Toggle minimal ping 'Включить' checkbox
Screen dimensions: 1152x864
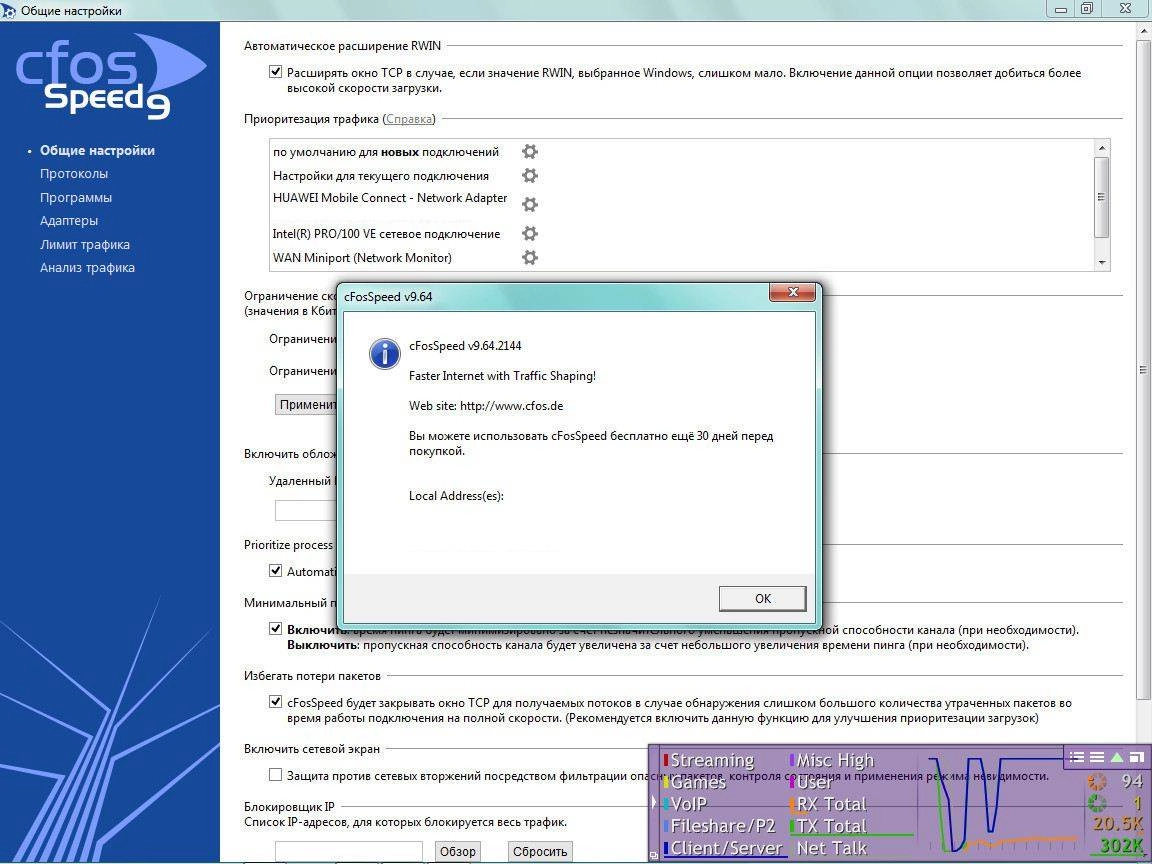coord(276,628)
